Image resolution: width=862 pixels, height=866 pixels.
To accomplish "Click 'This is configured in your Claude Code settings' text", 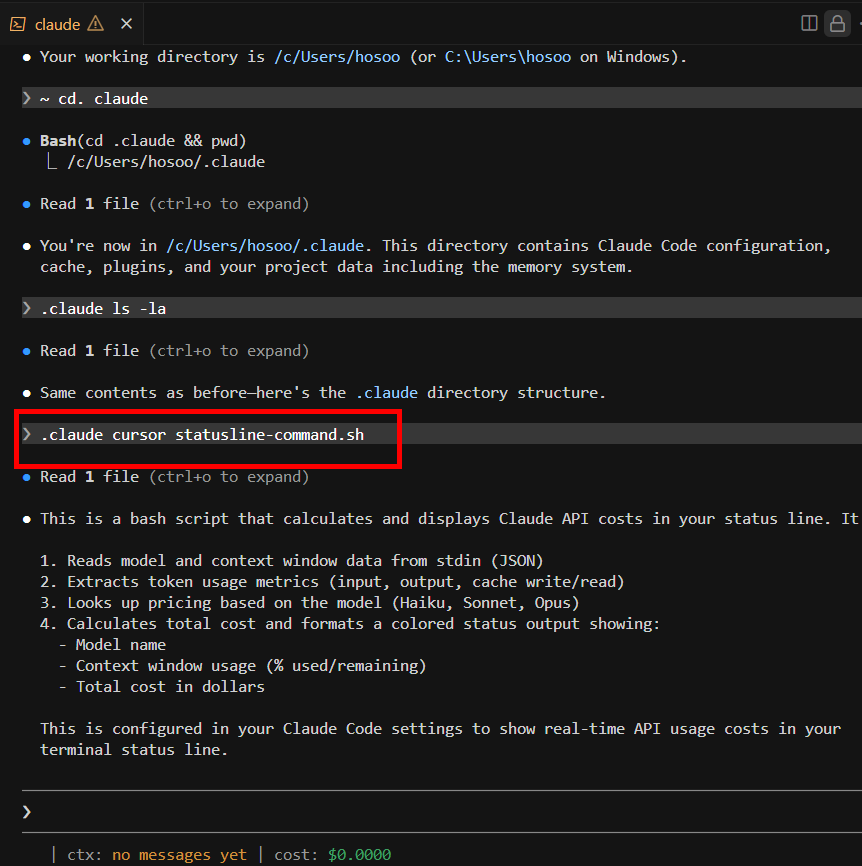I will [440, 739].
